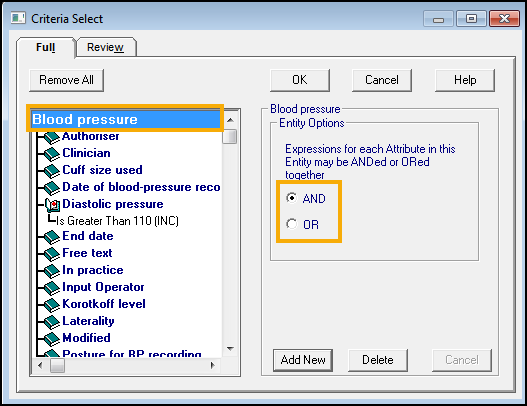Switch to the Review tab
This screenshot has height=406, width=527.
click(x=105, y=47)
